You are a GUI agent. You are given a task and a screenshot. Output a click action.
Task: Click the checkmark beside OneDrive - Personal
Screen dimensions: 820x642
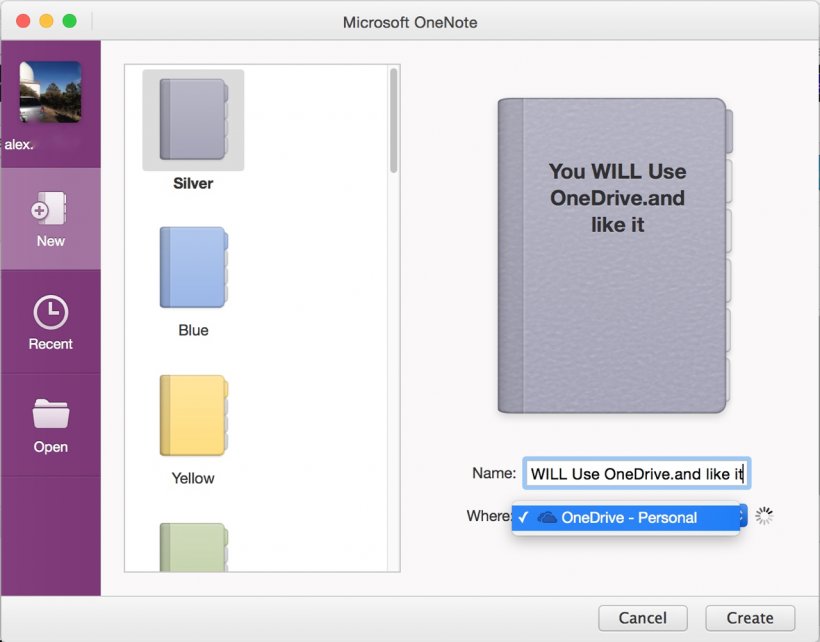click(523, 517)
